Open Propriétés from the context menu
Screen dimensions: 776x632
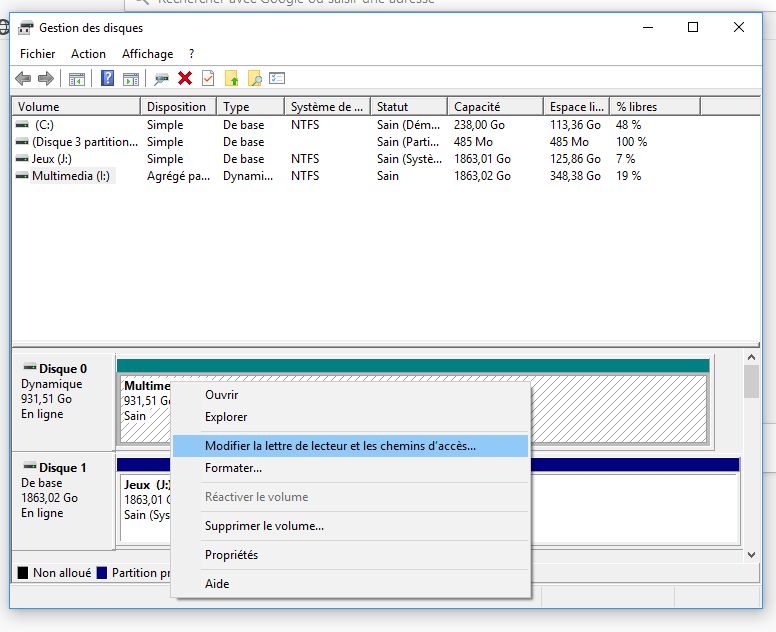231,555
